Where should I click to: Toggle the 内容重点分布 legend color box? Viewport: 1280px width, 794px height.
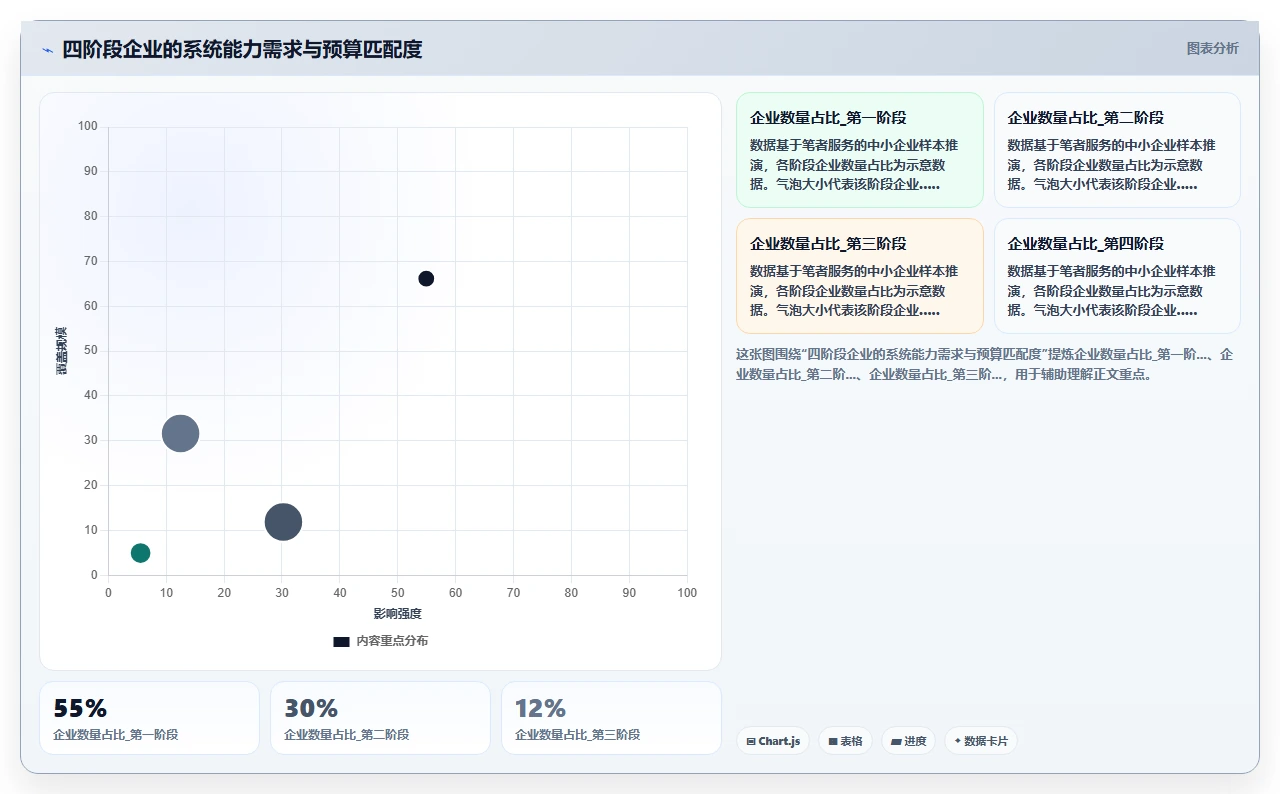pos(341,641)
